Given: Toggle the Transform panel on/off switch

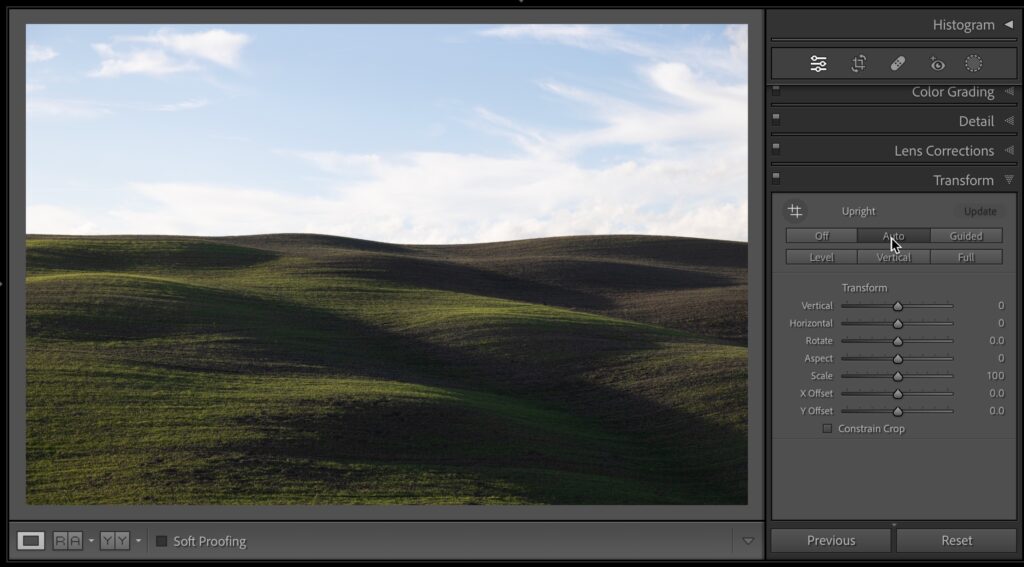Looking at the screenshot, I should tap(776, 179).
